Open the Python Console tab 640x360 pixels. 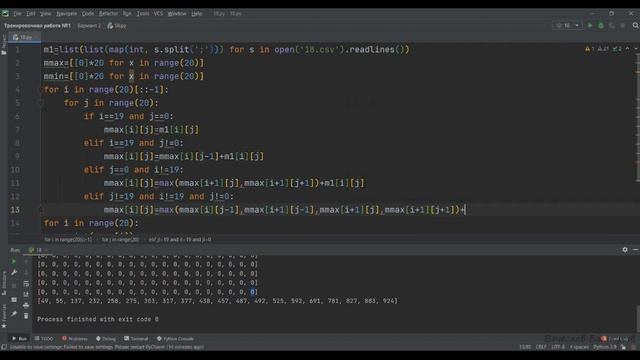coord(175,338)
